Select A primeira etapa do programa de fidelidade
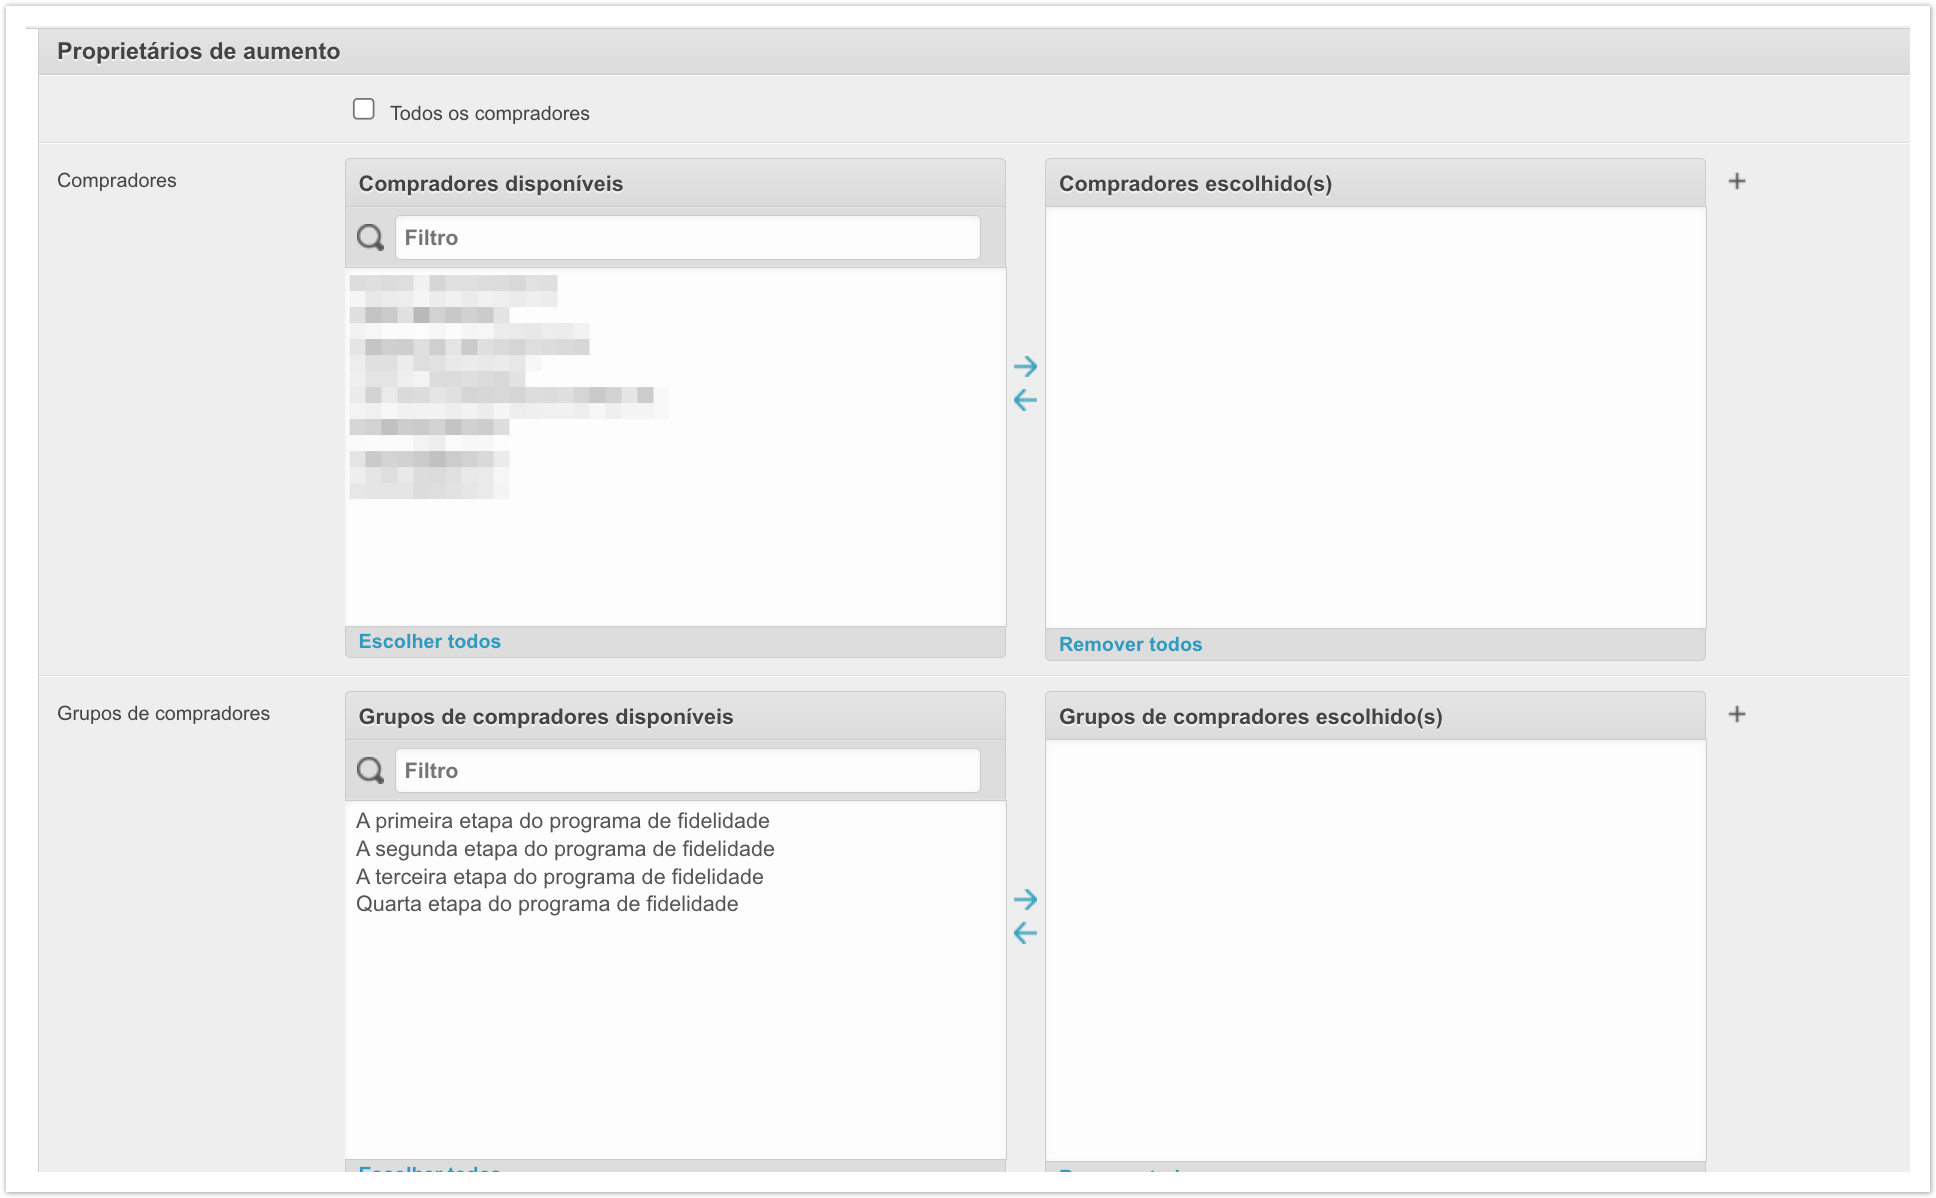This screenshot has width=1936, height=1198. pyautogui.click(x=562, y=821)
